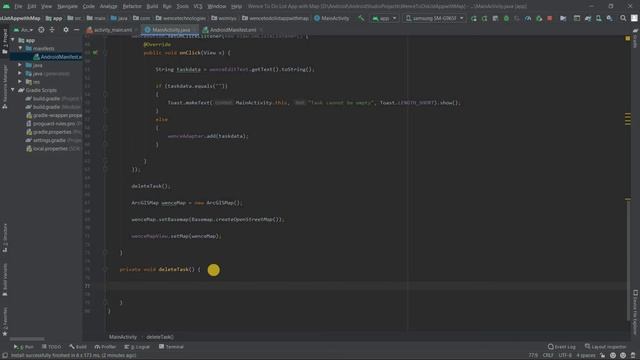Expand the res folder
Viewport: 640px width, 360px height.
20,82
